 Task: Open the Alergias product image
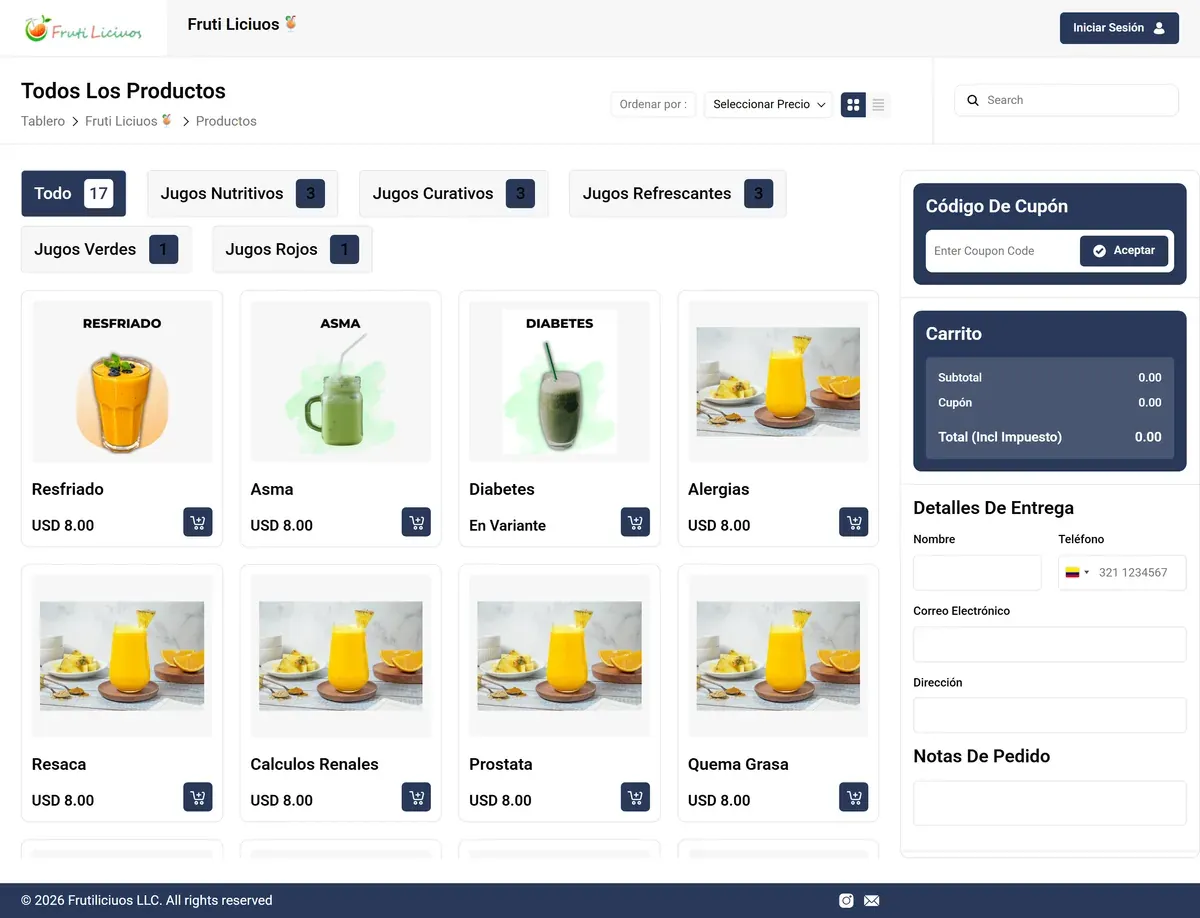[778, 382]
